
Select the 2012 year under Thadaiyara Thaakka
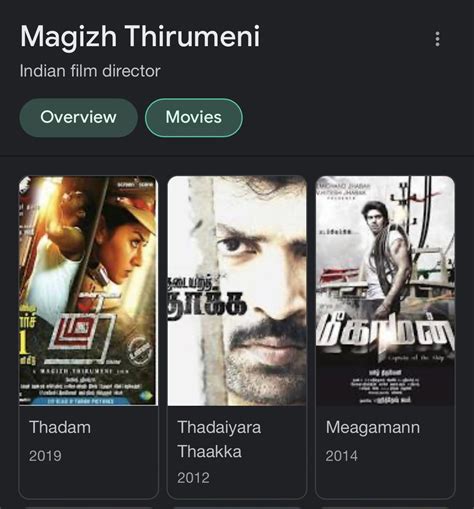193,478
